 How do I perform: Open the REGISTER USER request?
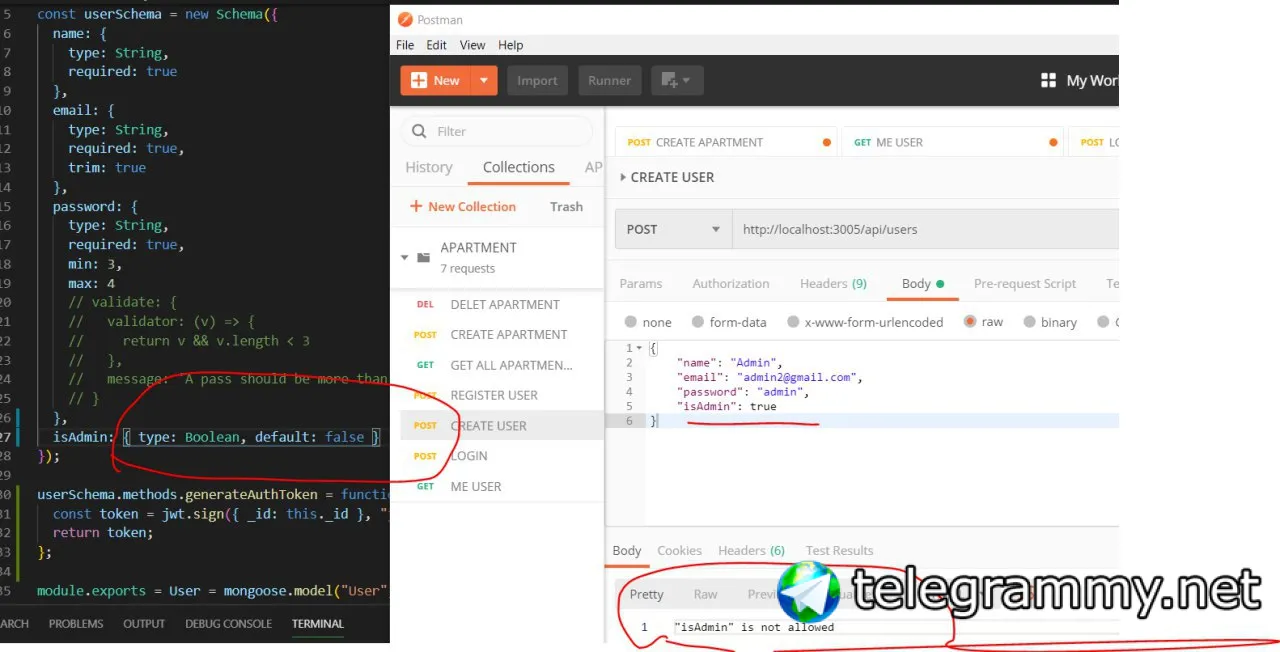tap(502, 395)
